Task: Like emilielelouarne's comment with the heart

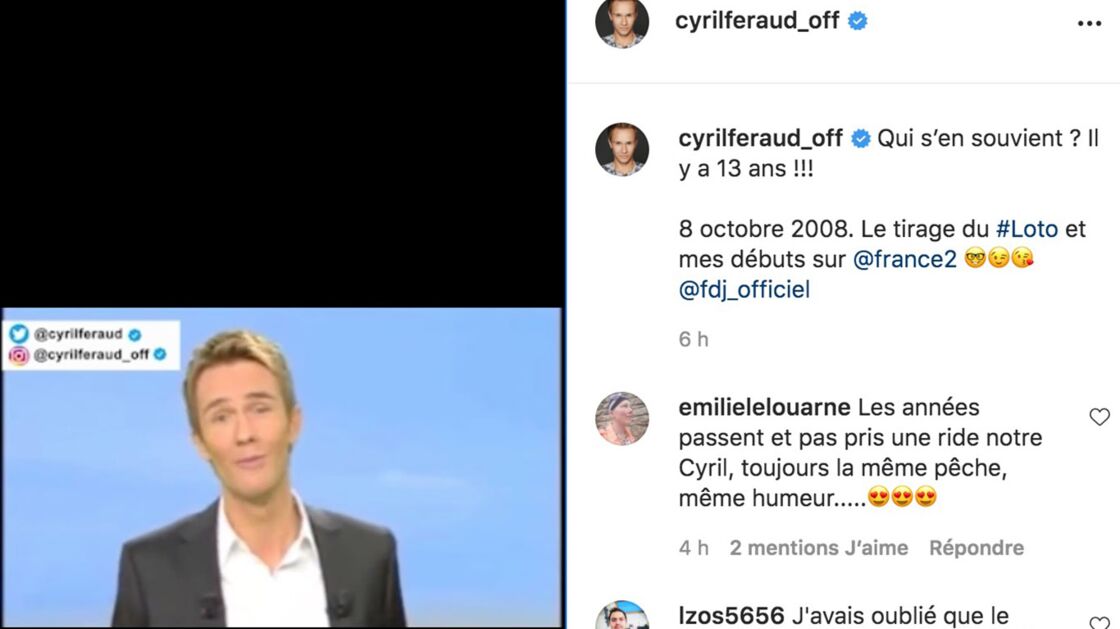Action: (1099, 416)
